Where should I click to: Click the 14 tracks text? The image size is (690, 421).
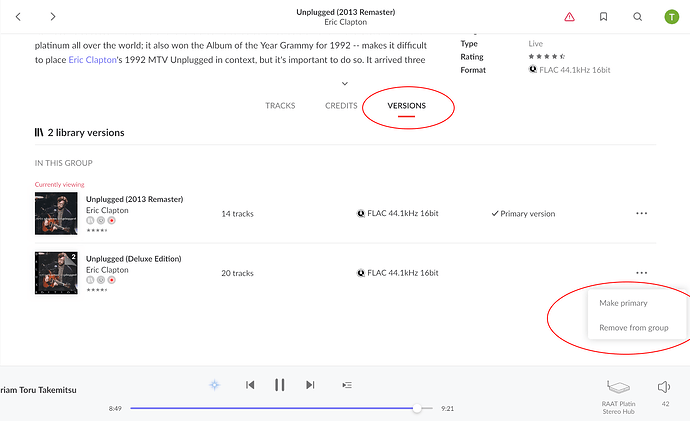pyautogui.click(x=238, y=214)
